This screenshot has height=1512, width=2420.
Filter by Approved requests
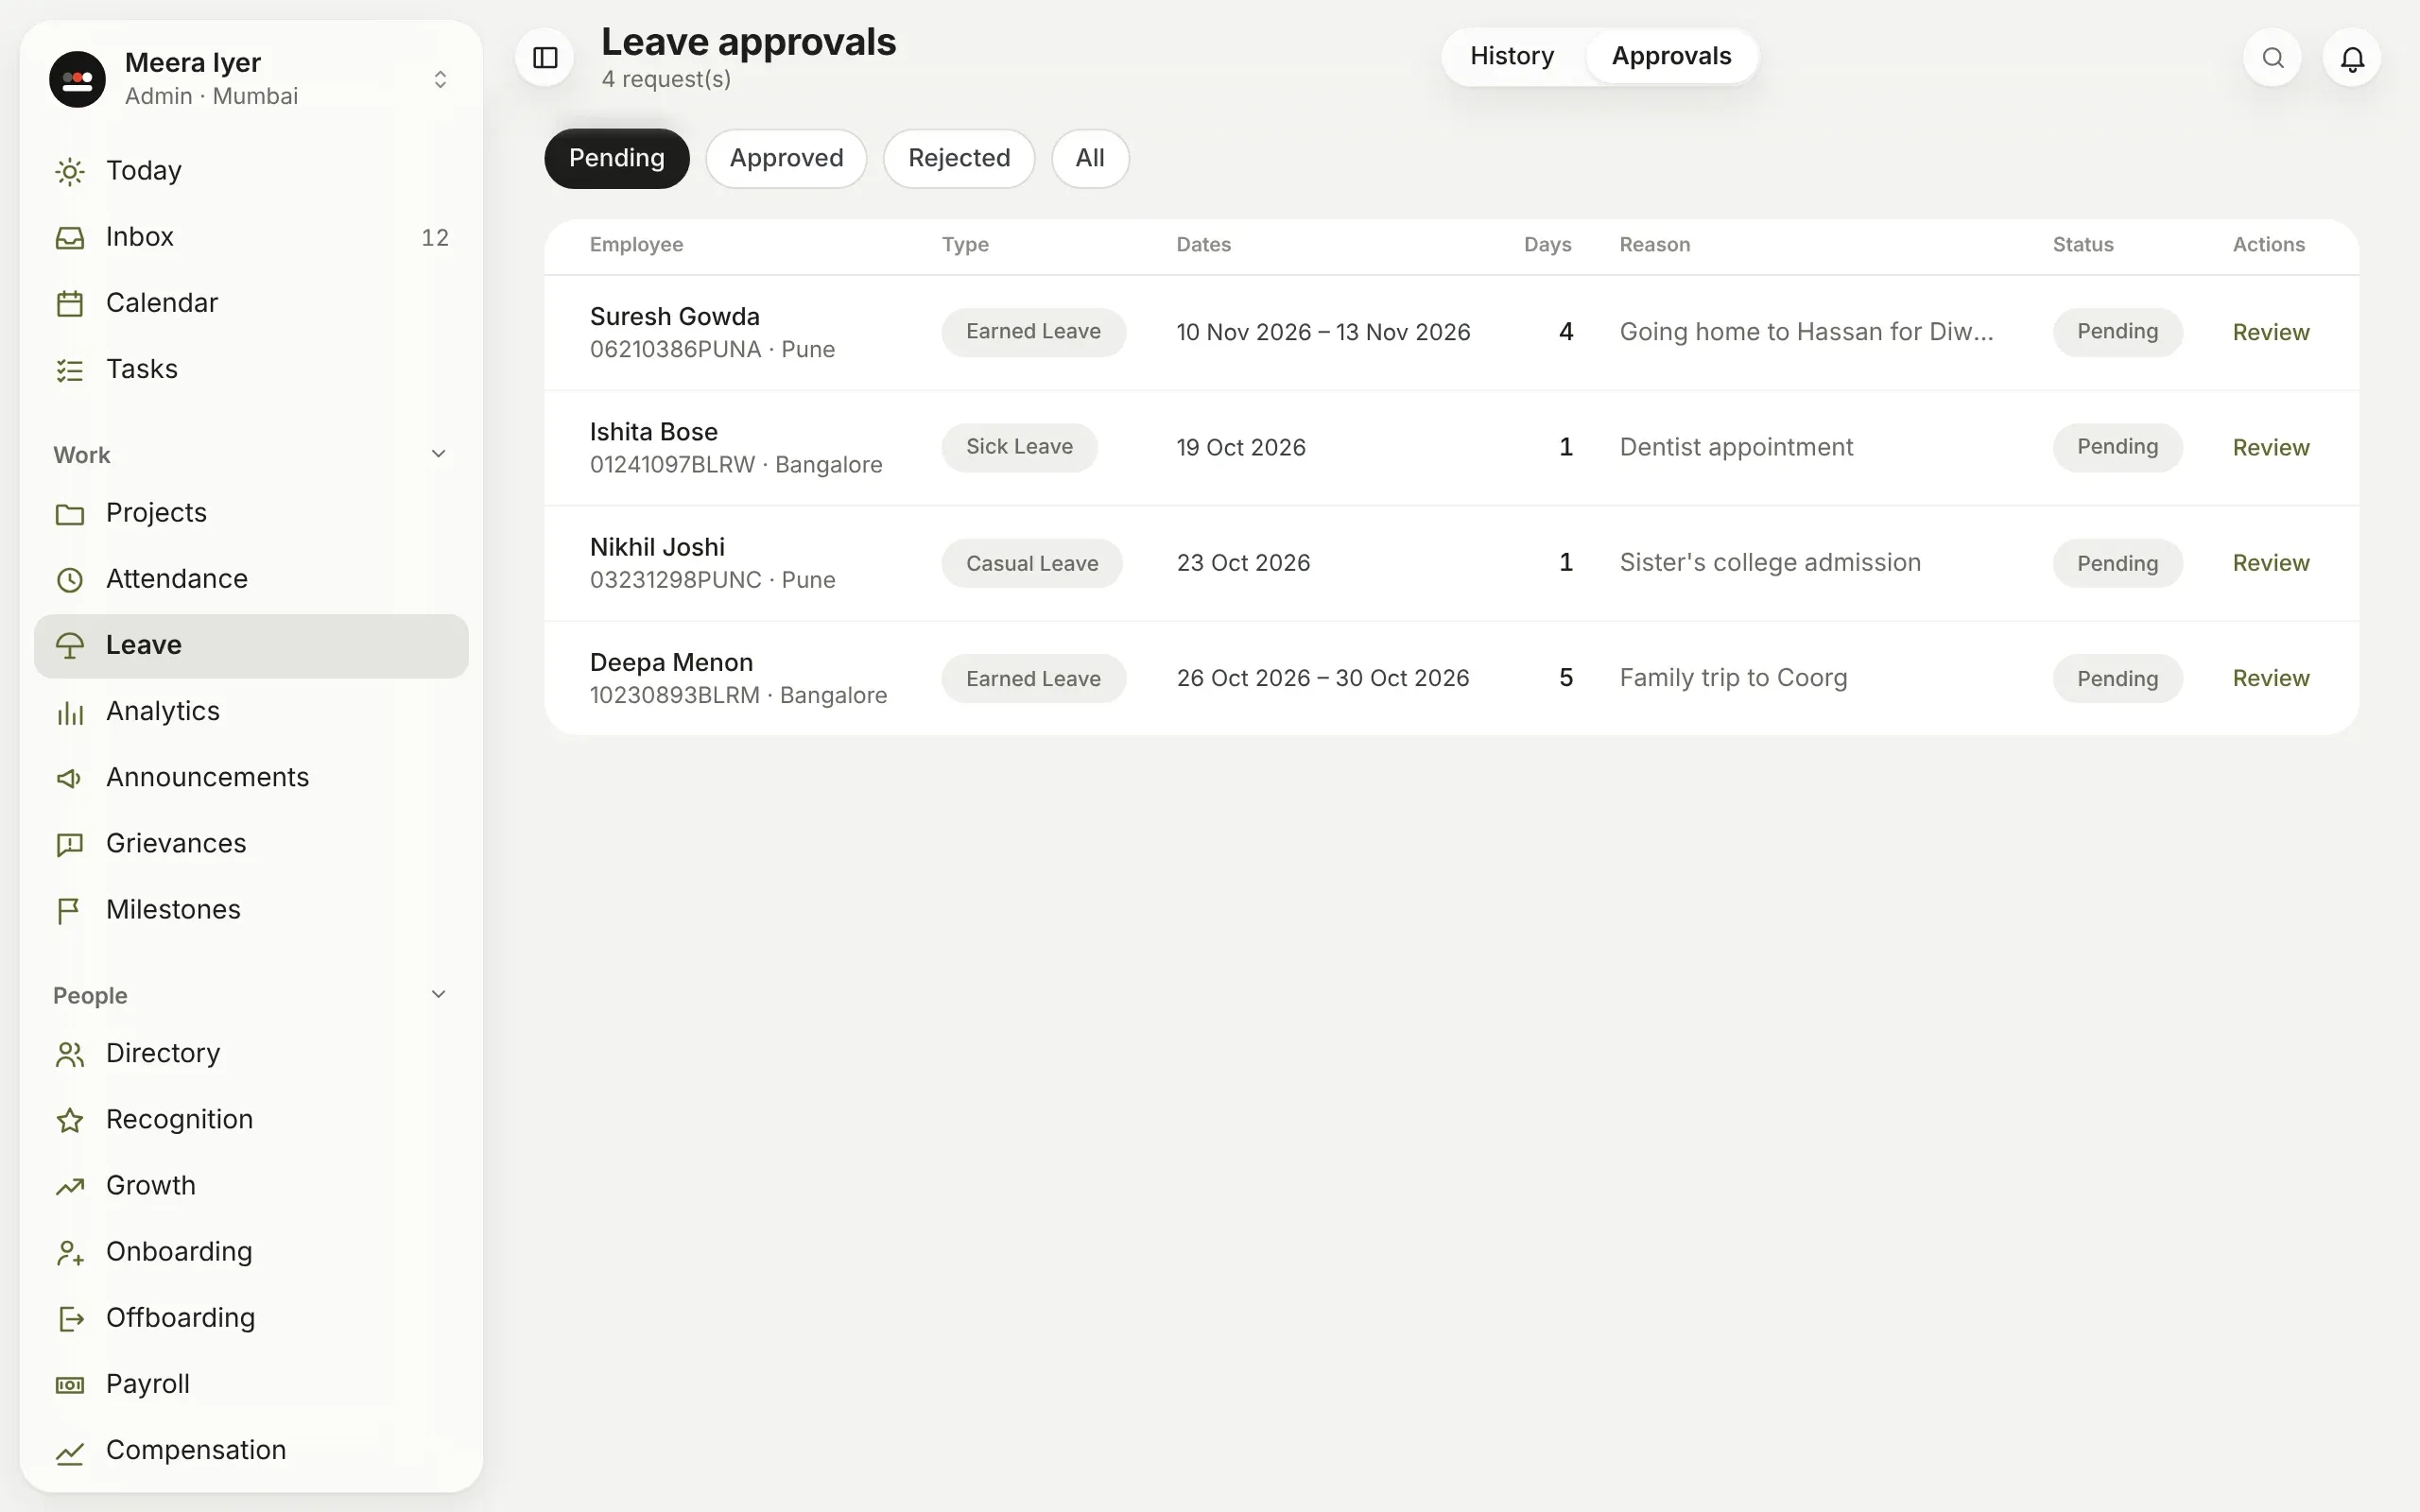[786, 158]
